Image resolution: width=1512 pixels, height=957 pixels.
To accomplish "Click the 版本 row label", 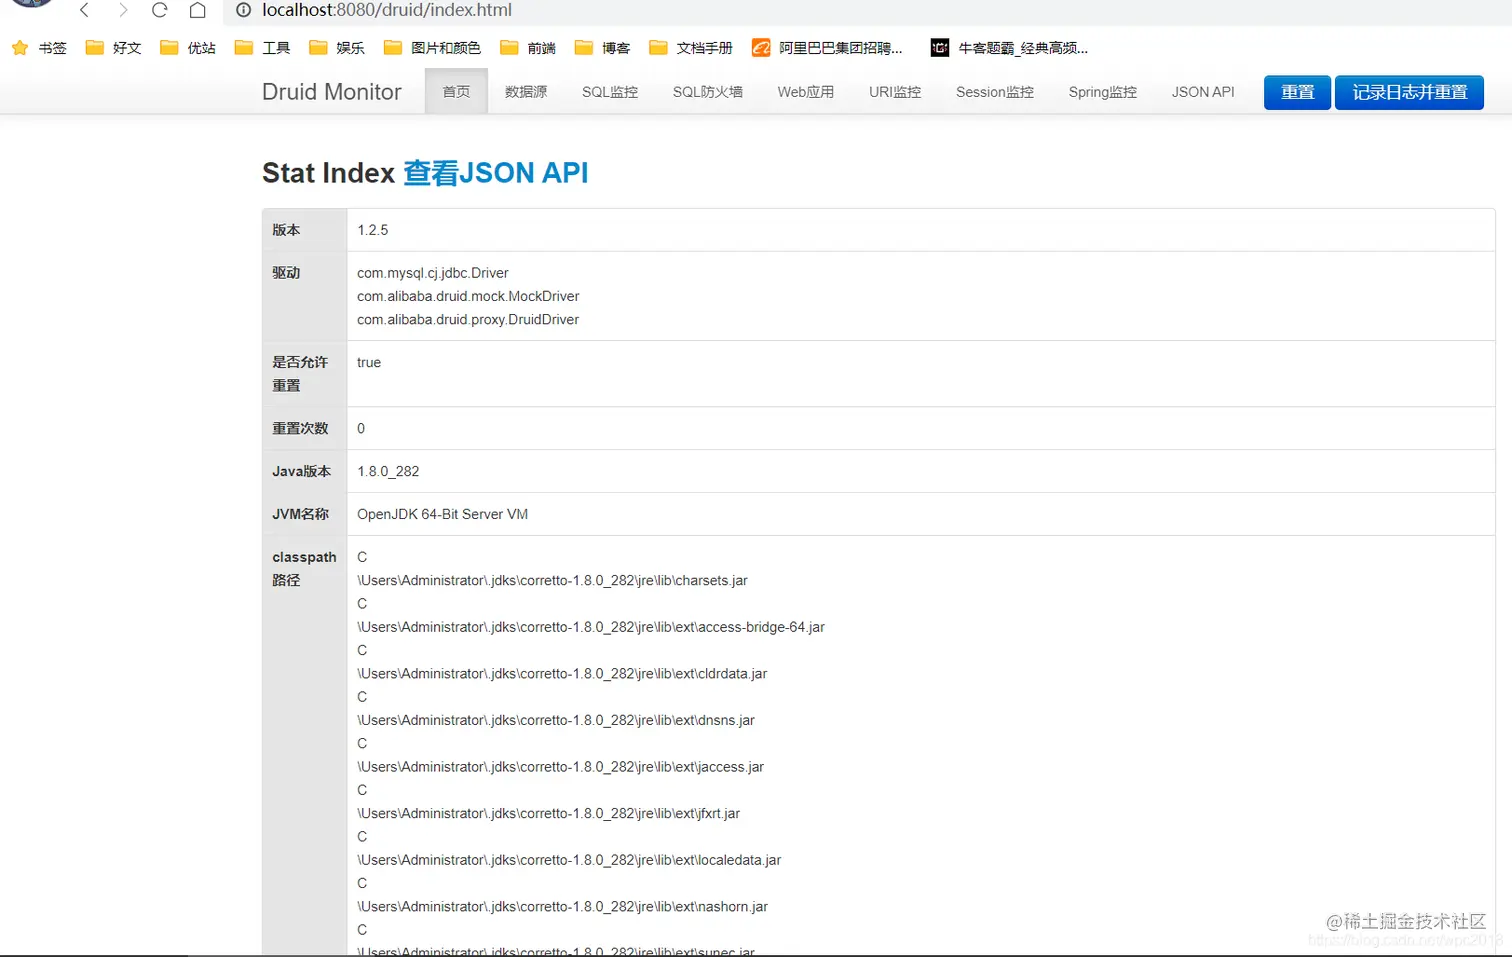I will click(x=286, y=230).
